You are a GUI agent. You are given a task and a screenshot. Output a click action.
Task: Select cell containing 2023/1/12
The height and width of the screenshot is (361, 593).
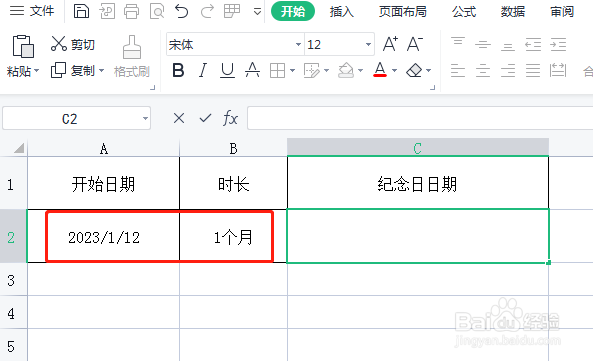pyautogui.click(x=104, y=236)
